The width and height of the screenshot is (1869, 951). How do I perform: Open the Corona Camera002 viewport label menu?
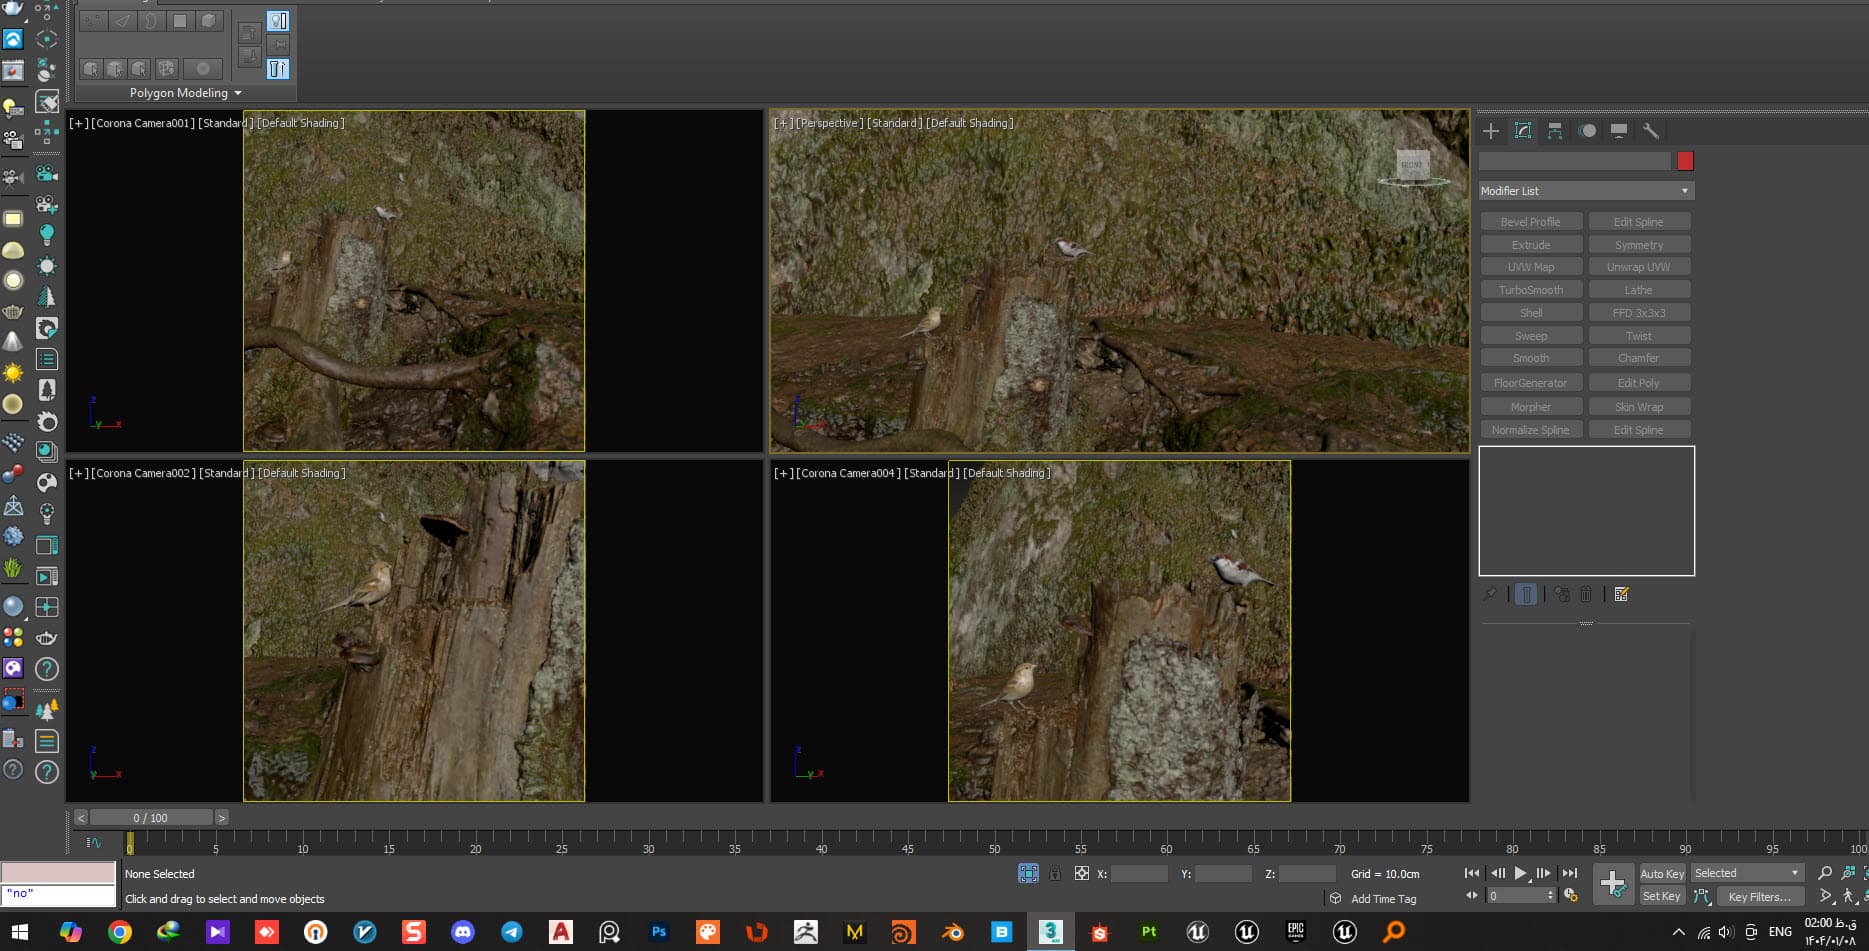tap(143, 473)
